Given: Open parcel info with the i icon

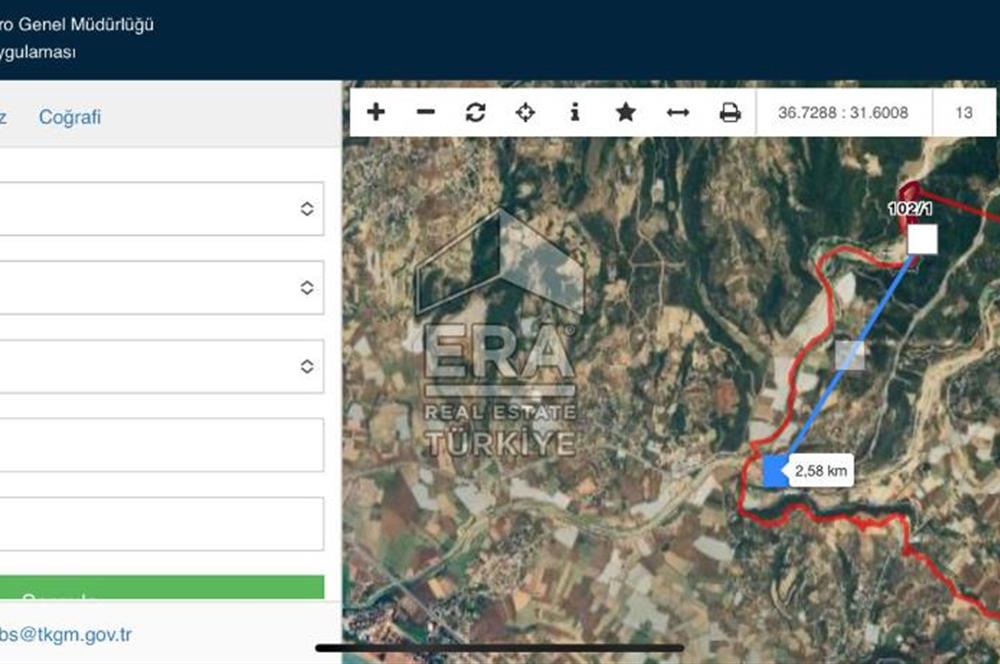Looking at the screenshot, I should coord(575,112).
